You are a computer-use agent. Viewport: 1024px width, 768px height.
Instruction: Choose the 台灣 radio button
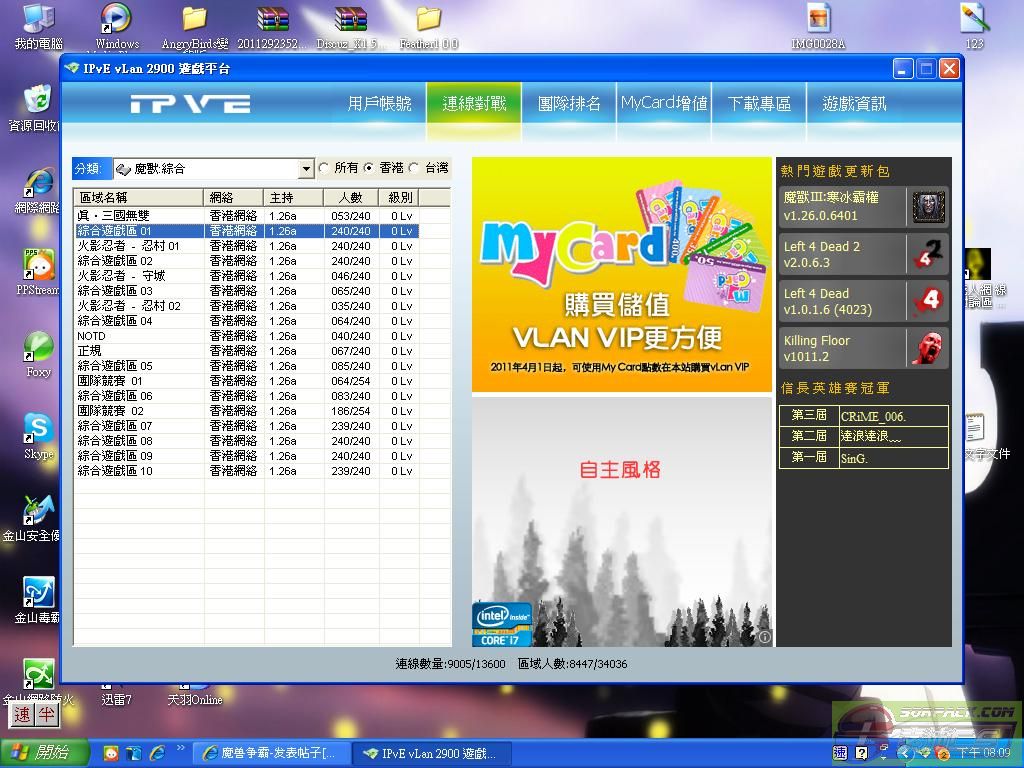point(414,168)
